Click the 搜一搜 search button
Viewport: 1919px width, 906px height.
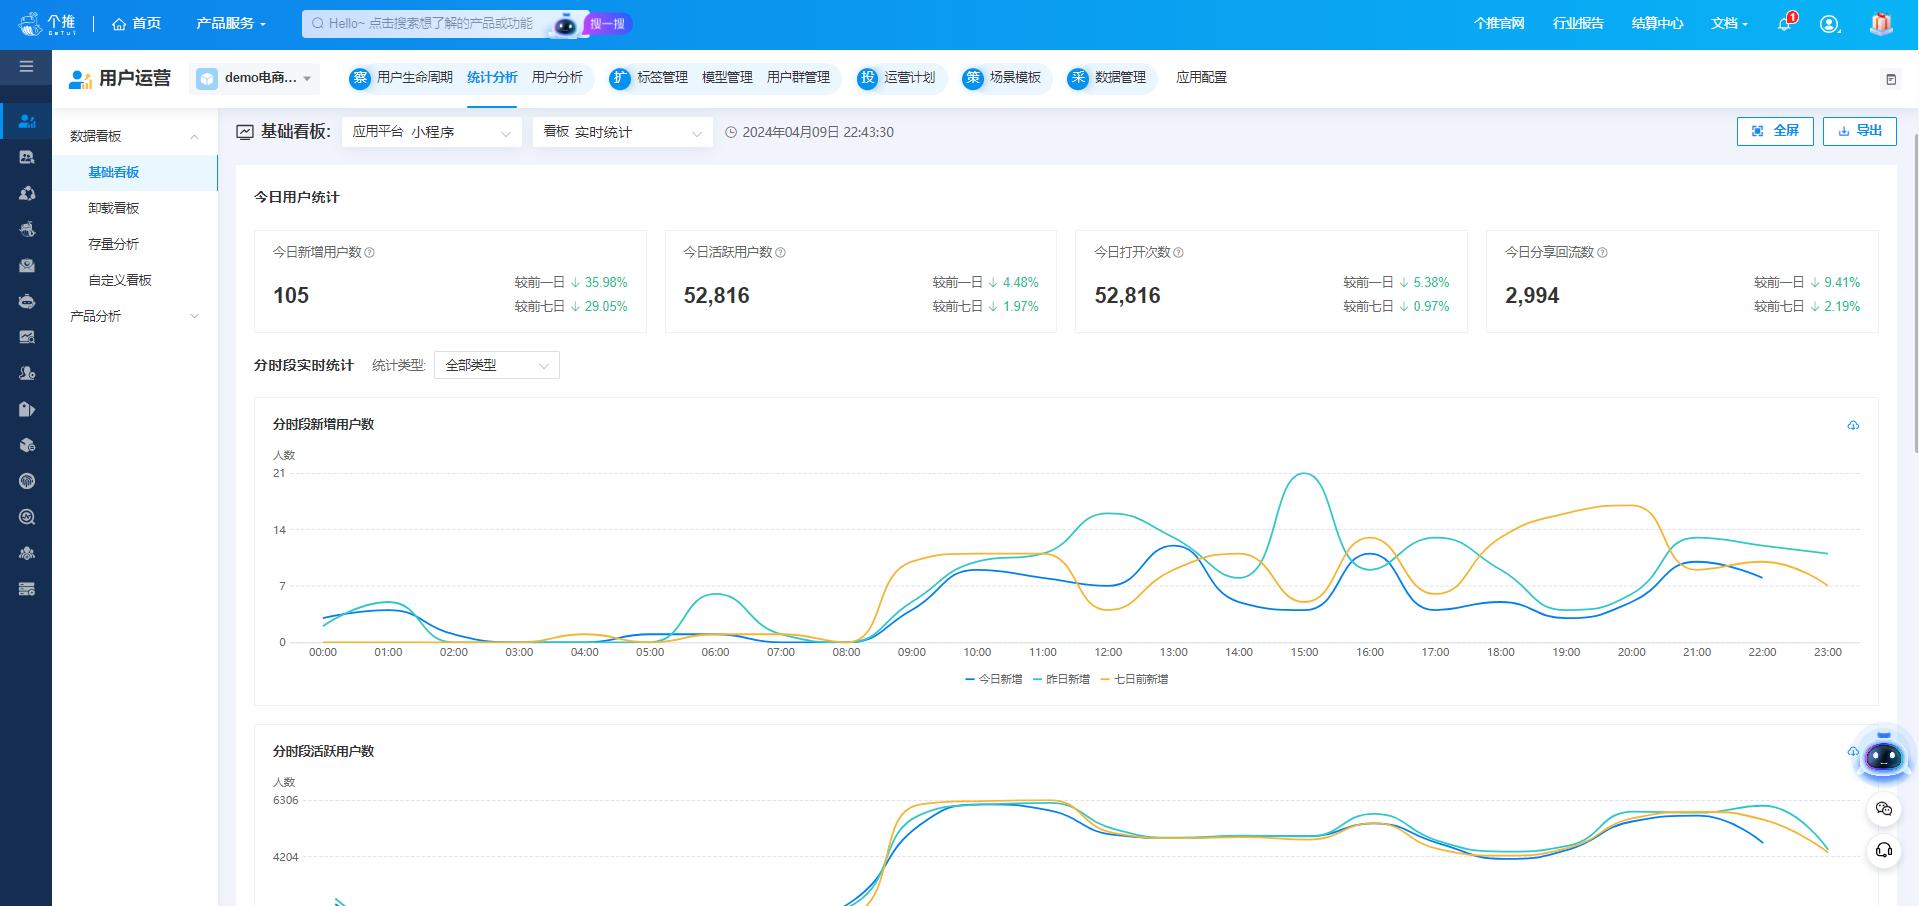607,23
